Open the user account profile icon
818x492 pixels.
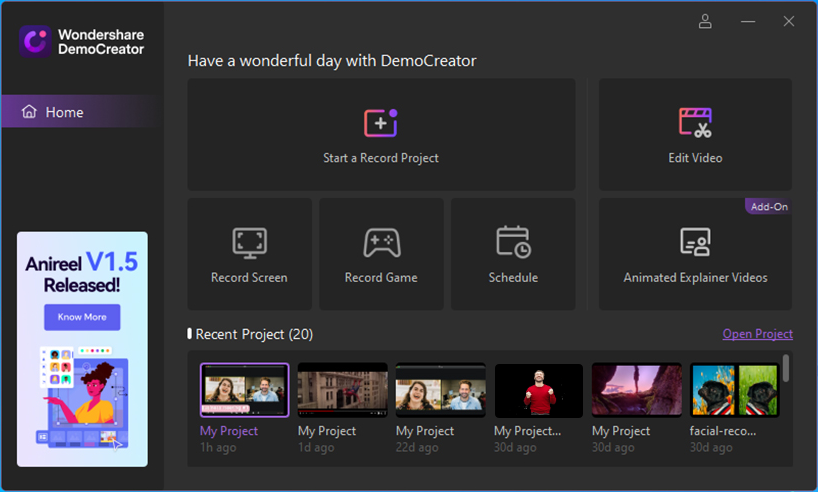[706, 21]
